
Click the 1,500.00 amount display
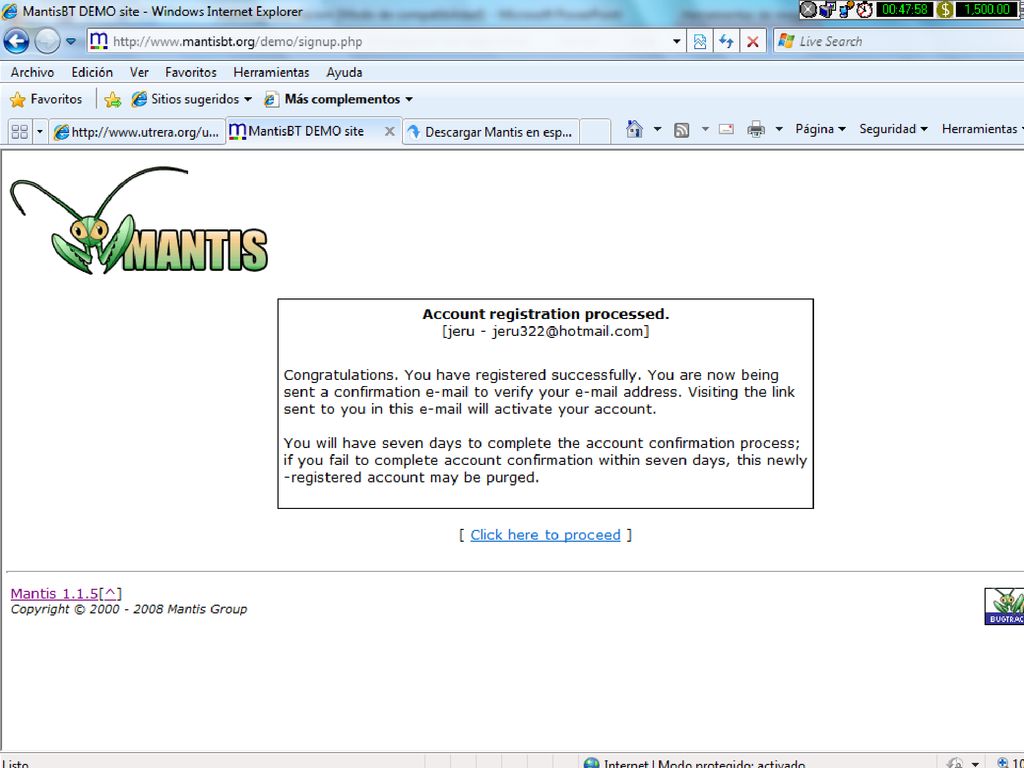point(987,9)
